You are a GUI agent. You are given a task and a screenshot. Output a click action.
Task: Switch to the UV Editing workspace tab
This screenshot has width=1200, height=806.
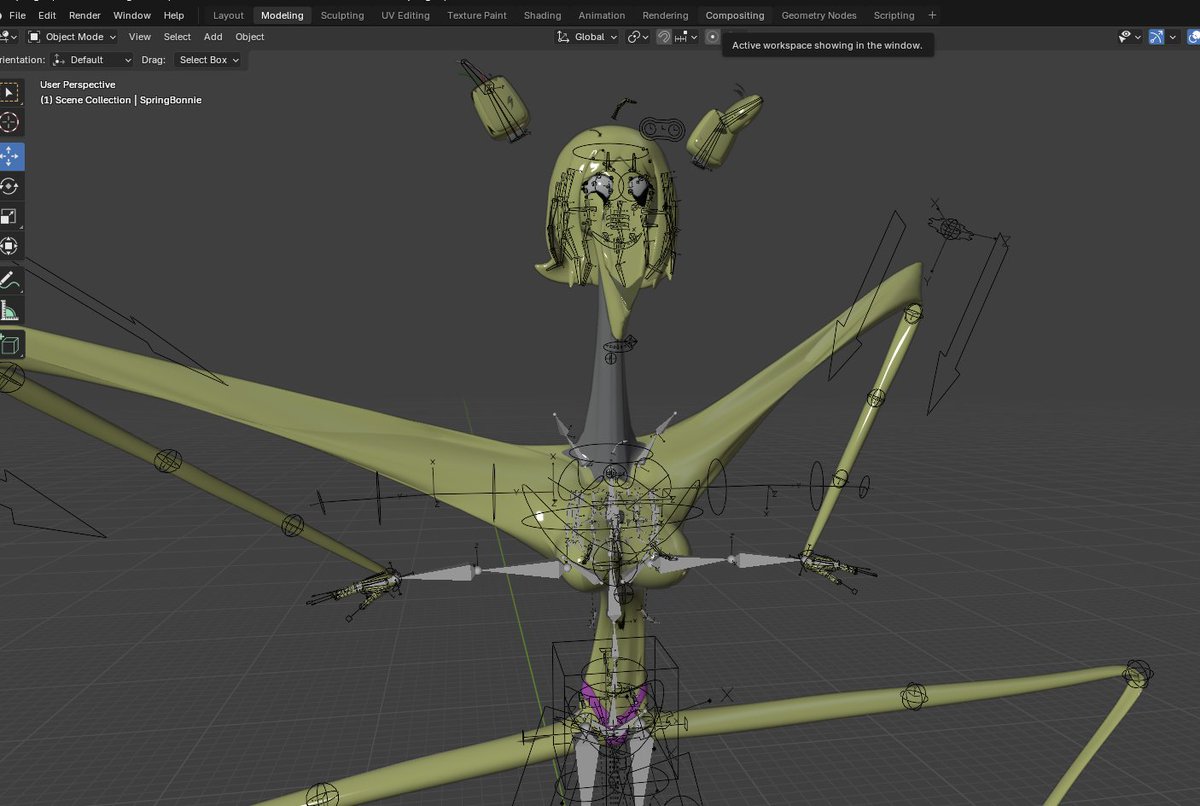coord(405,15)
